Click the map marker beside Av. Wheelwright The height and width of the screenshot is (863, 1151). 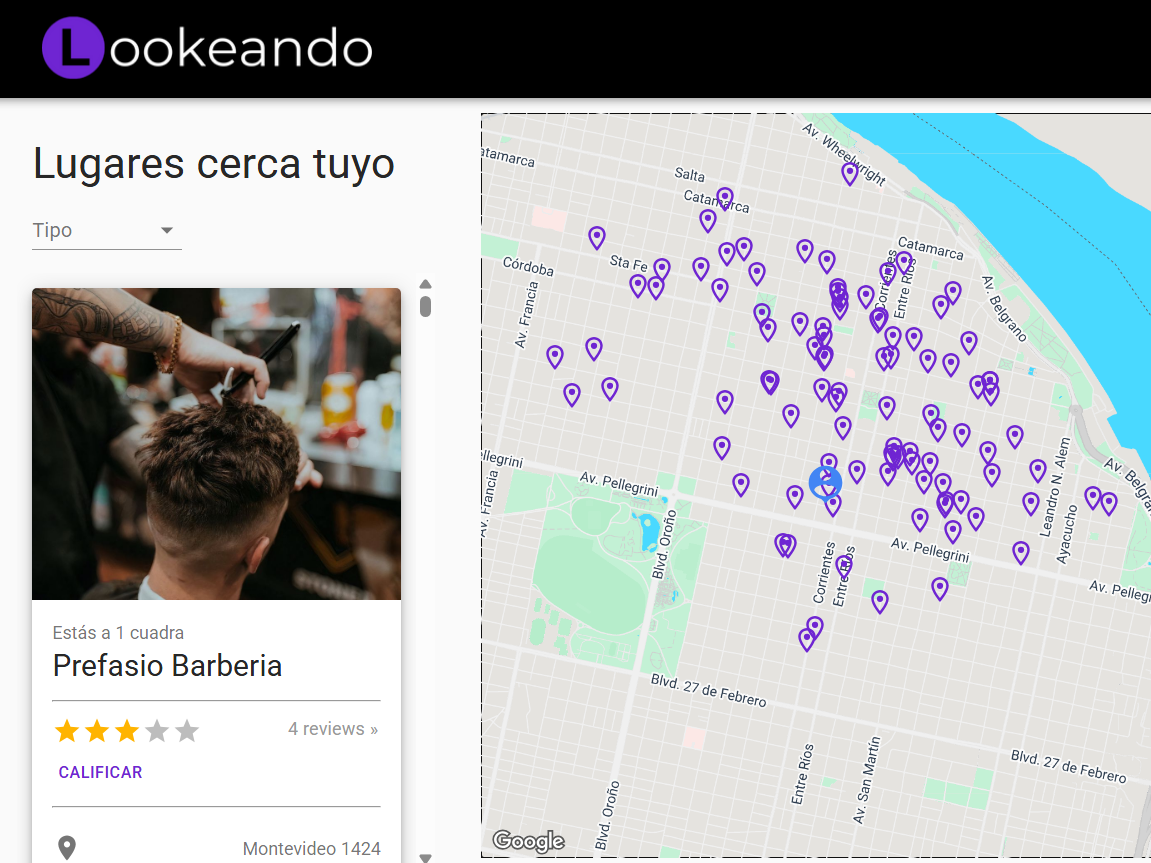[x=850, y=173]
